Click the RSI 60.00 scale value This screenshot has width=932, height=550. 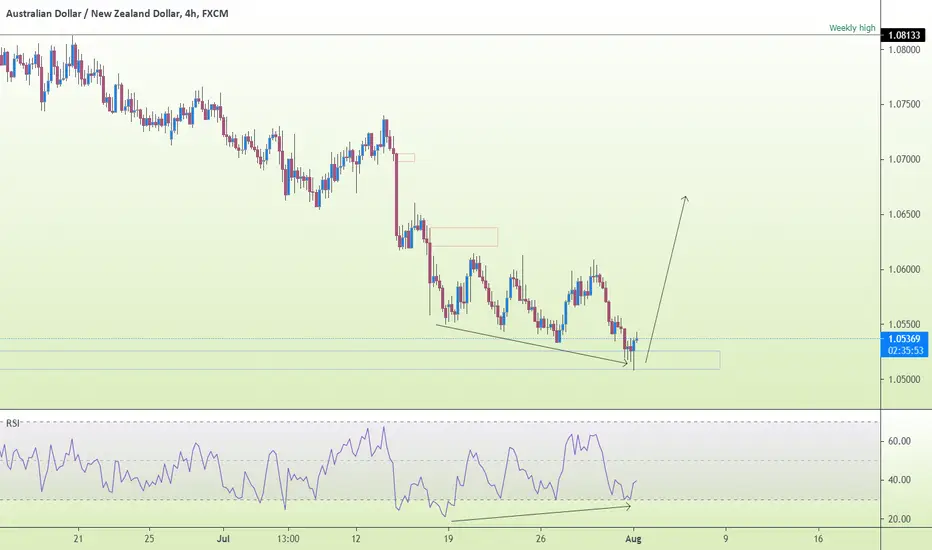[x=899, y=441]
